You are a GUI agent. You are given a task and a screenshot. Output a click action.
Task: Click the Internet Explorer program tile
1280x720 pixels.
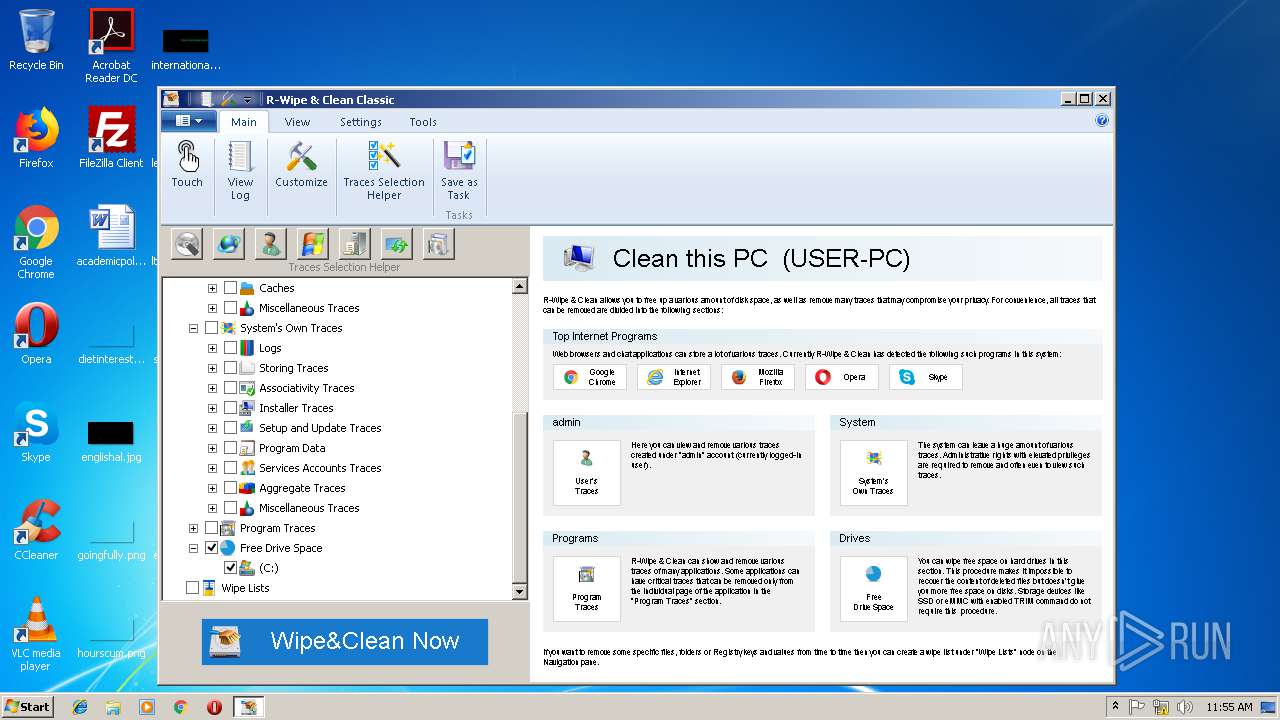click(x=674, y=377)
